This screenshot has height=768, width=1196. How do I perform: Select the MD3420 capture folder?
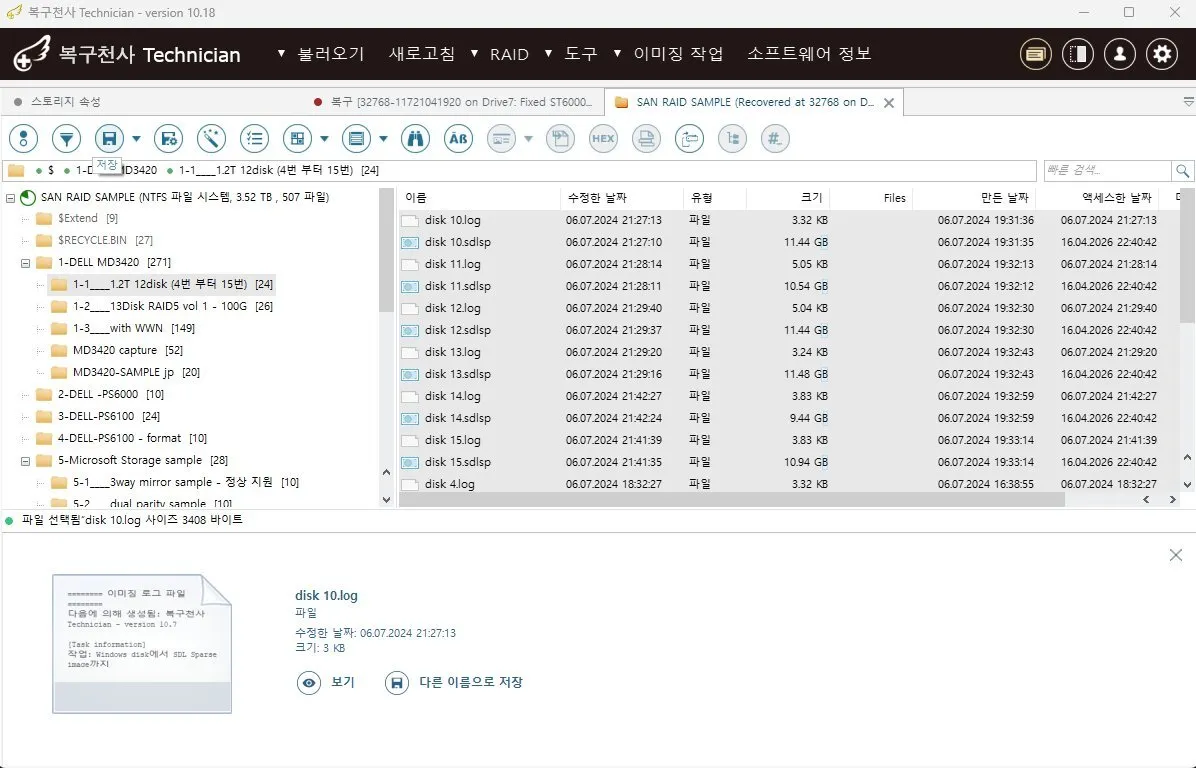(115, 350)
